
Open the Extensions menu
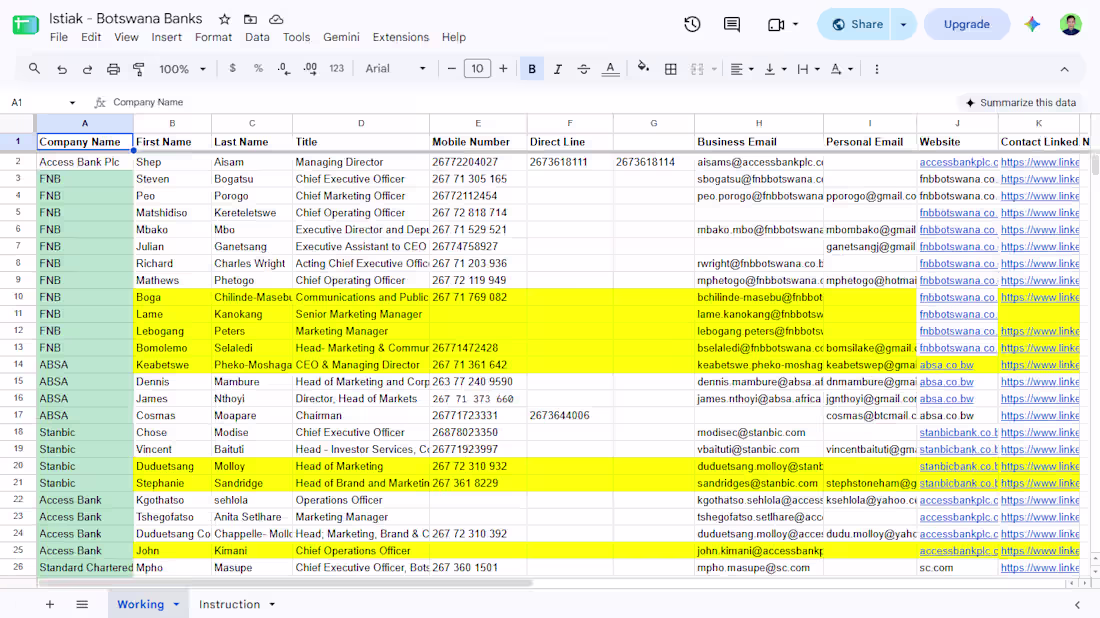tap(401, 37)
